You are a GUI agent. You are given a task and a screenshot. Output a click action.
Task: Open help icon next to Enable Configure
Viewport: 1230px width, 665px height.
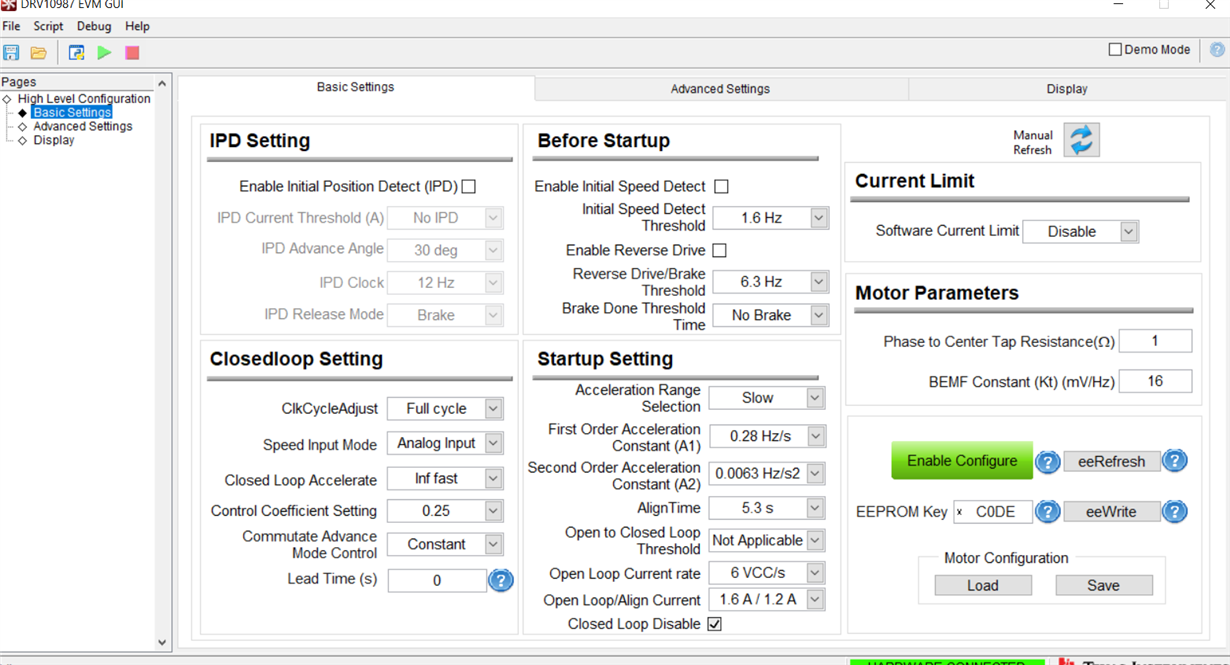tap(1047, 462)
